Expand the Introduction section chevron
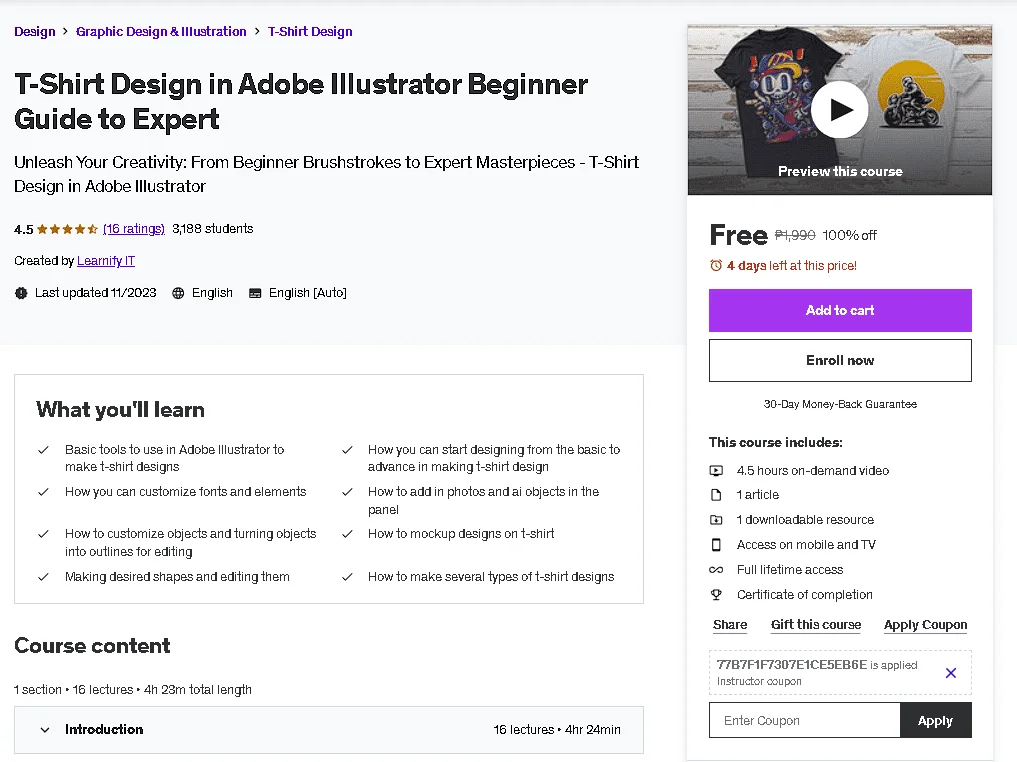The width and height of the screenshot is (1017, 762). (x=45, y=730)
